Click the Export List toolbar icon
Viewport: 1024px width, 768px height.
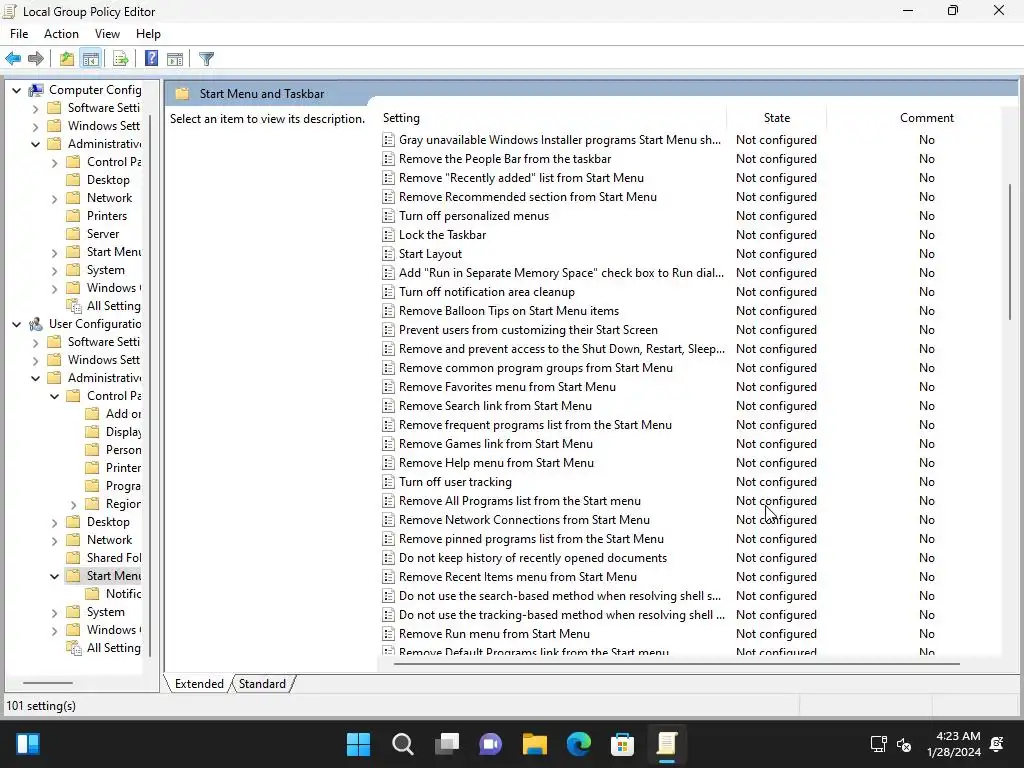[121, 59]
